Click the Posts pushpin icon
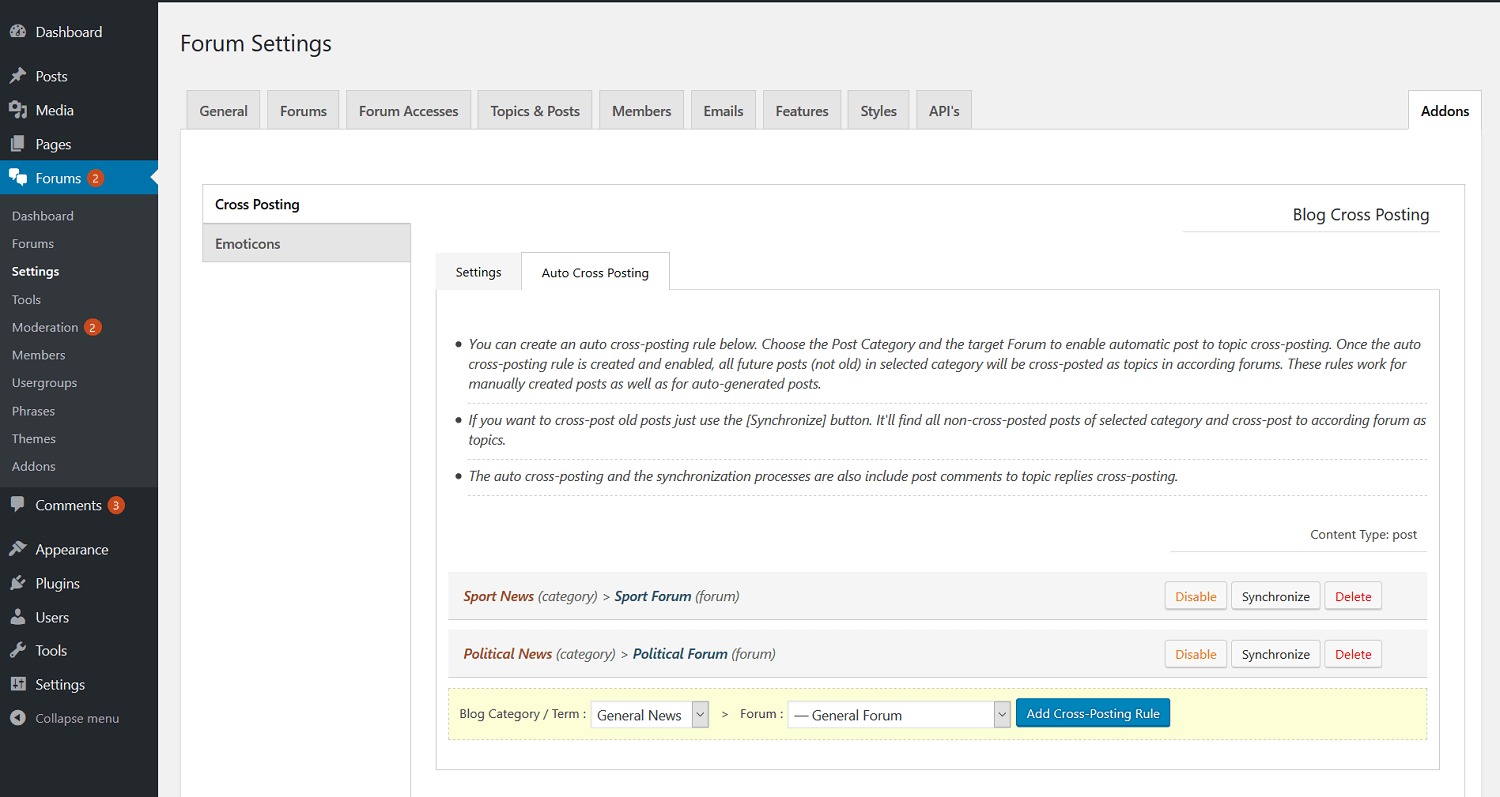The height and width of the screenshot is (797, 1500). pos(18,76)
